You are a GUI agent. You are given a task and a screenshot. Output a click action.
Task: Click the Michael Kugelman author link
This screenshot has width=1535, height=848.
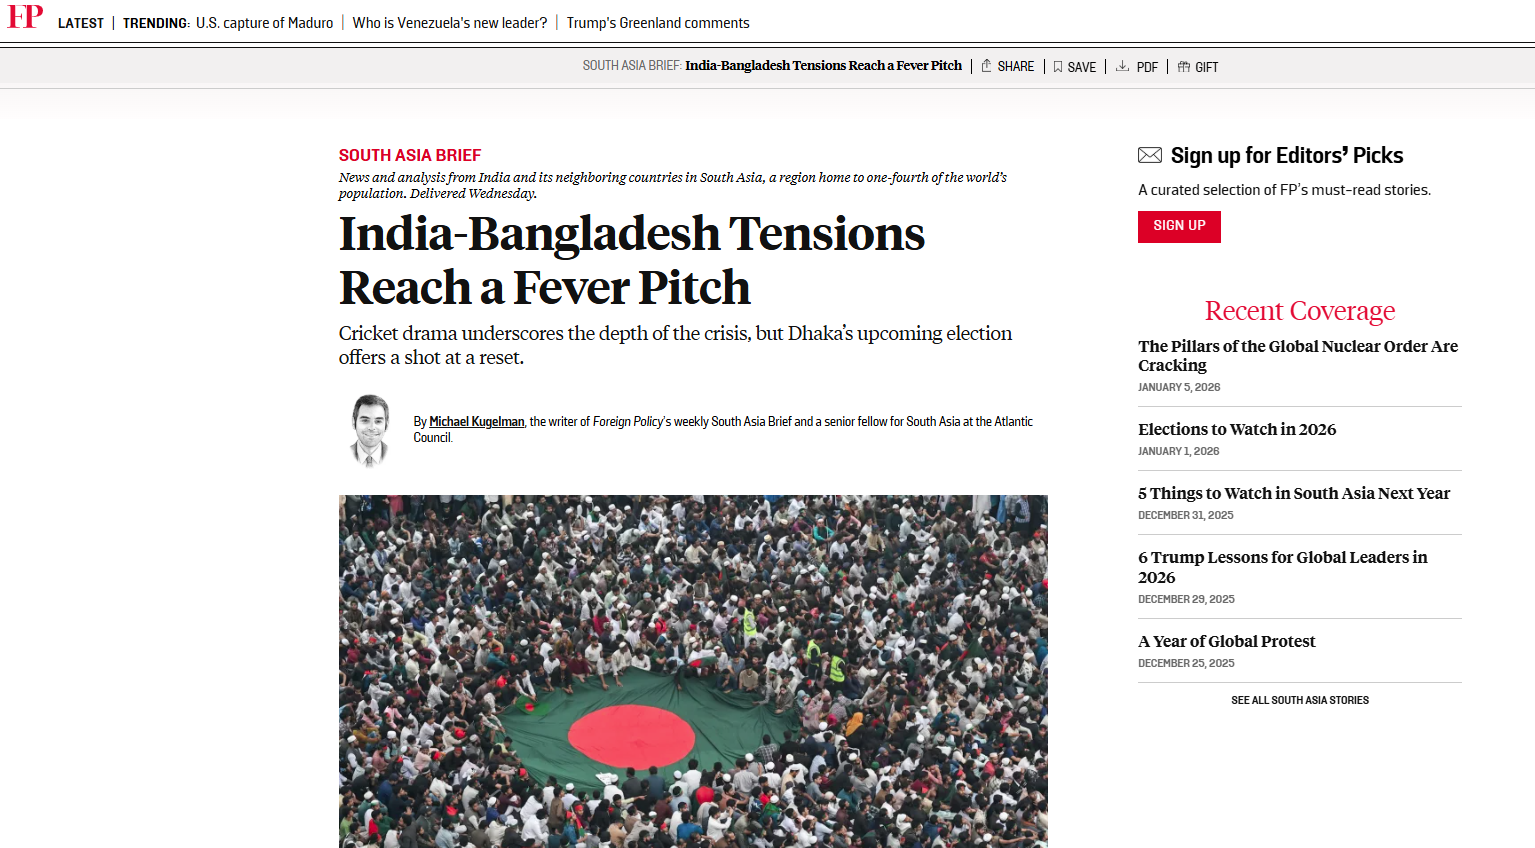pos(477,422)
